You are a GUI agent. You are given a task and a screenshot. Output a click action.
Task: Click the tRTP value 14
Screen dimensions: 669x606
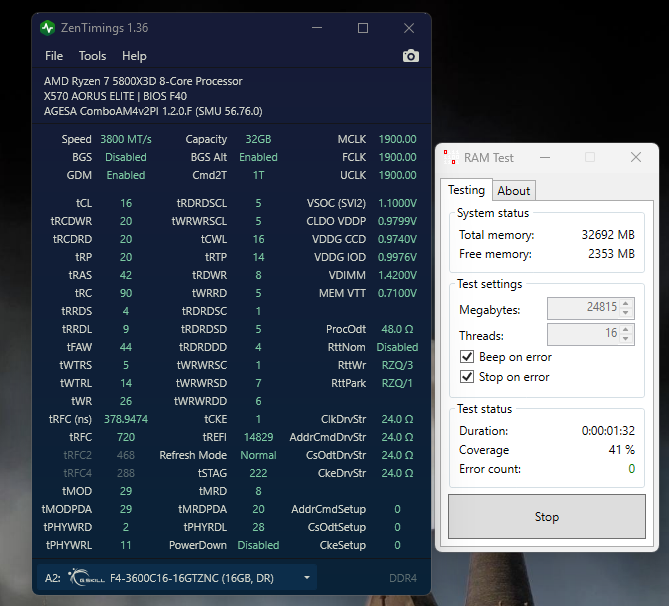point(258,257)
